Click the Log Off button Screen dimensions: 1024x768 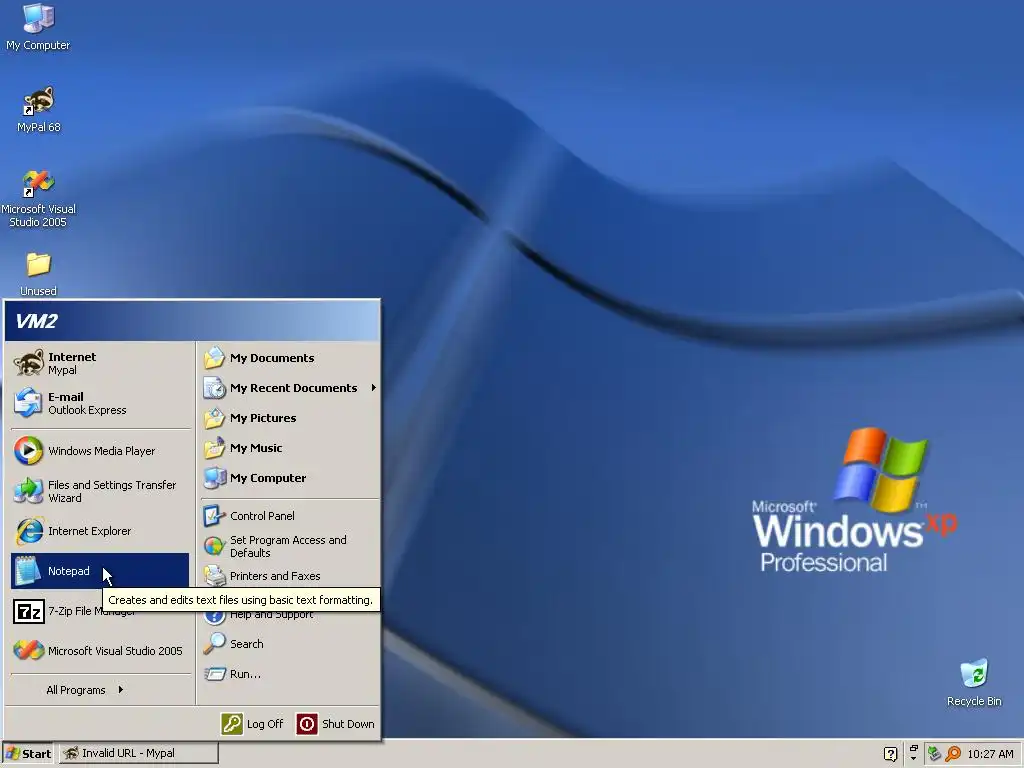point(252,724)
